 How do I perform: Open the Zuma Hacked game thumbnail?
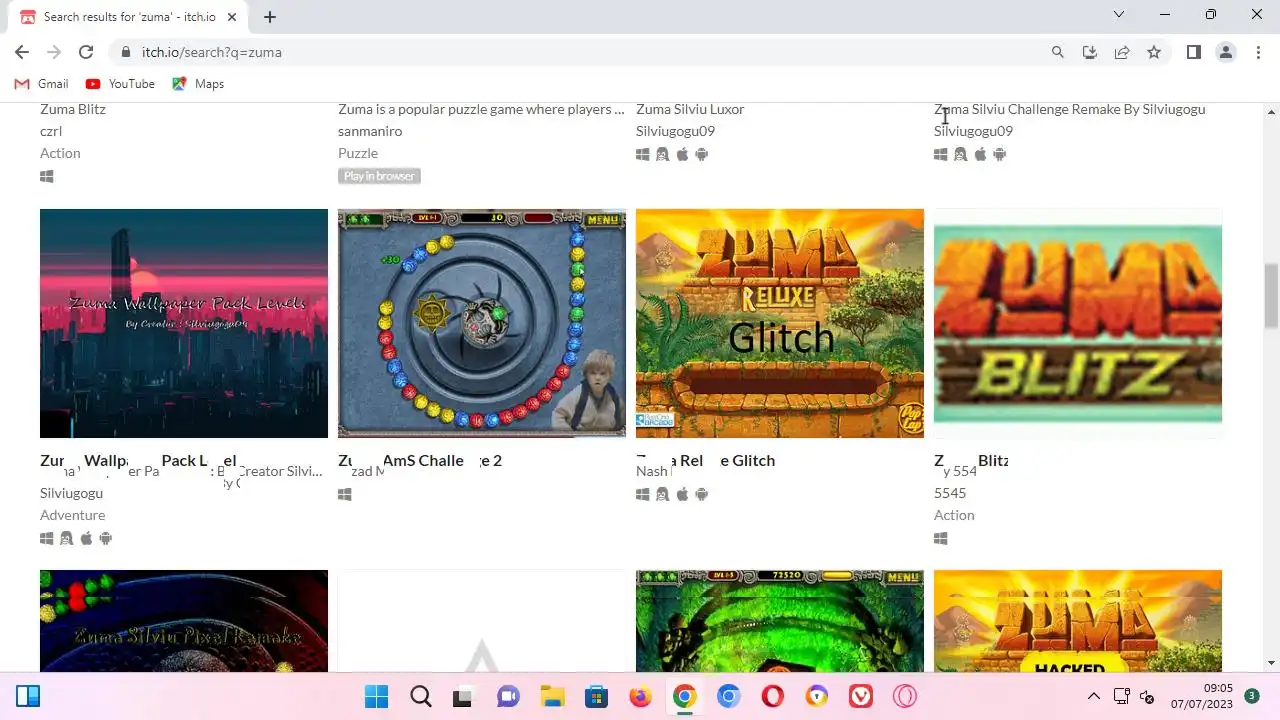1078,621
